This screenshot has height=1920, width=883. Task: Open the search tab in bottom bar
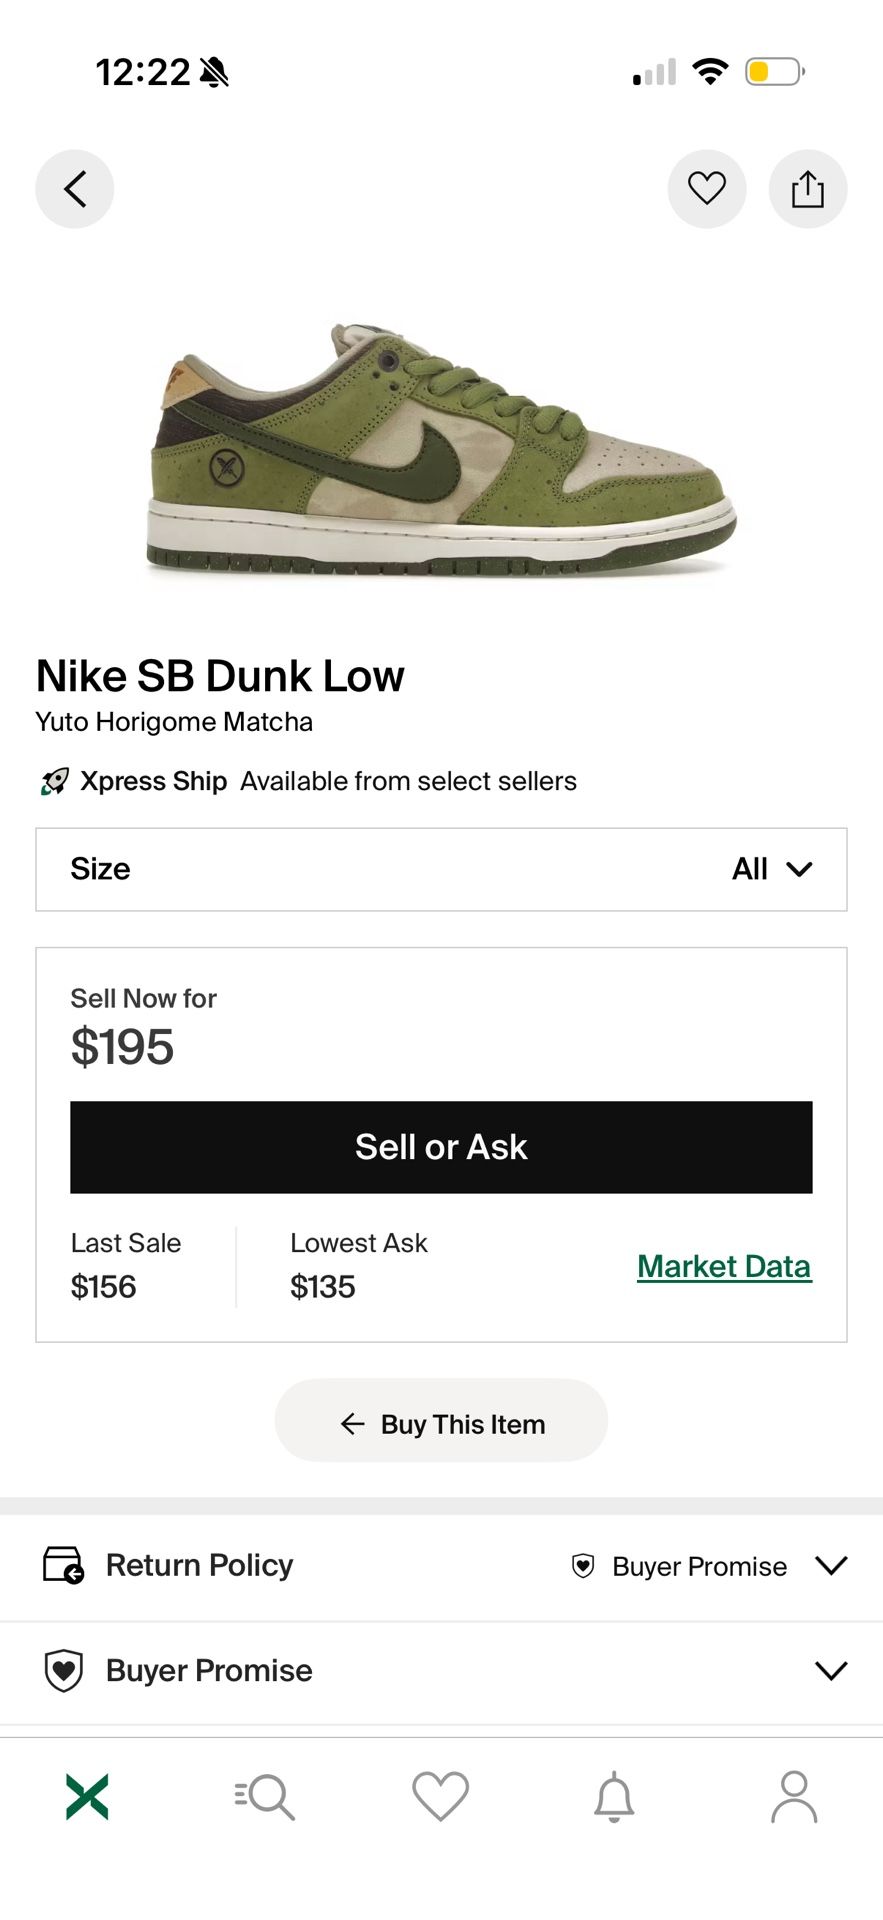pos(264,1797)
